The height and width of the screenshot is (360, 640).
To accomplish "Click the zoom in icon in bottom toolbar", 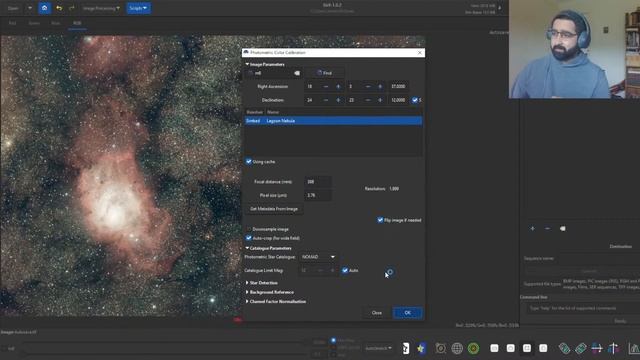I will click(511, 348).
